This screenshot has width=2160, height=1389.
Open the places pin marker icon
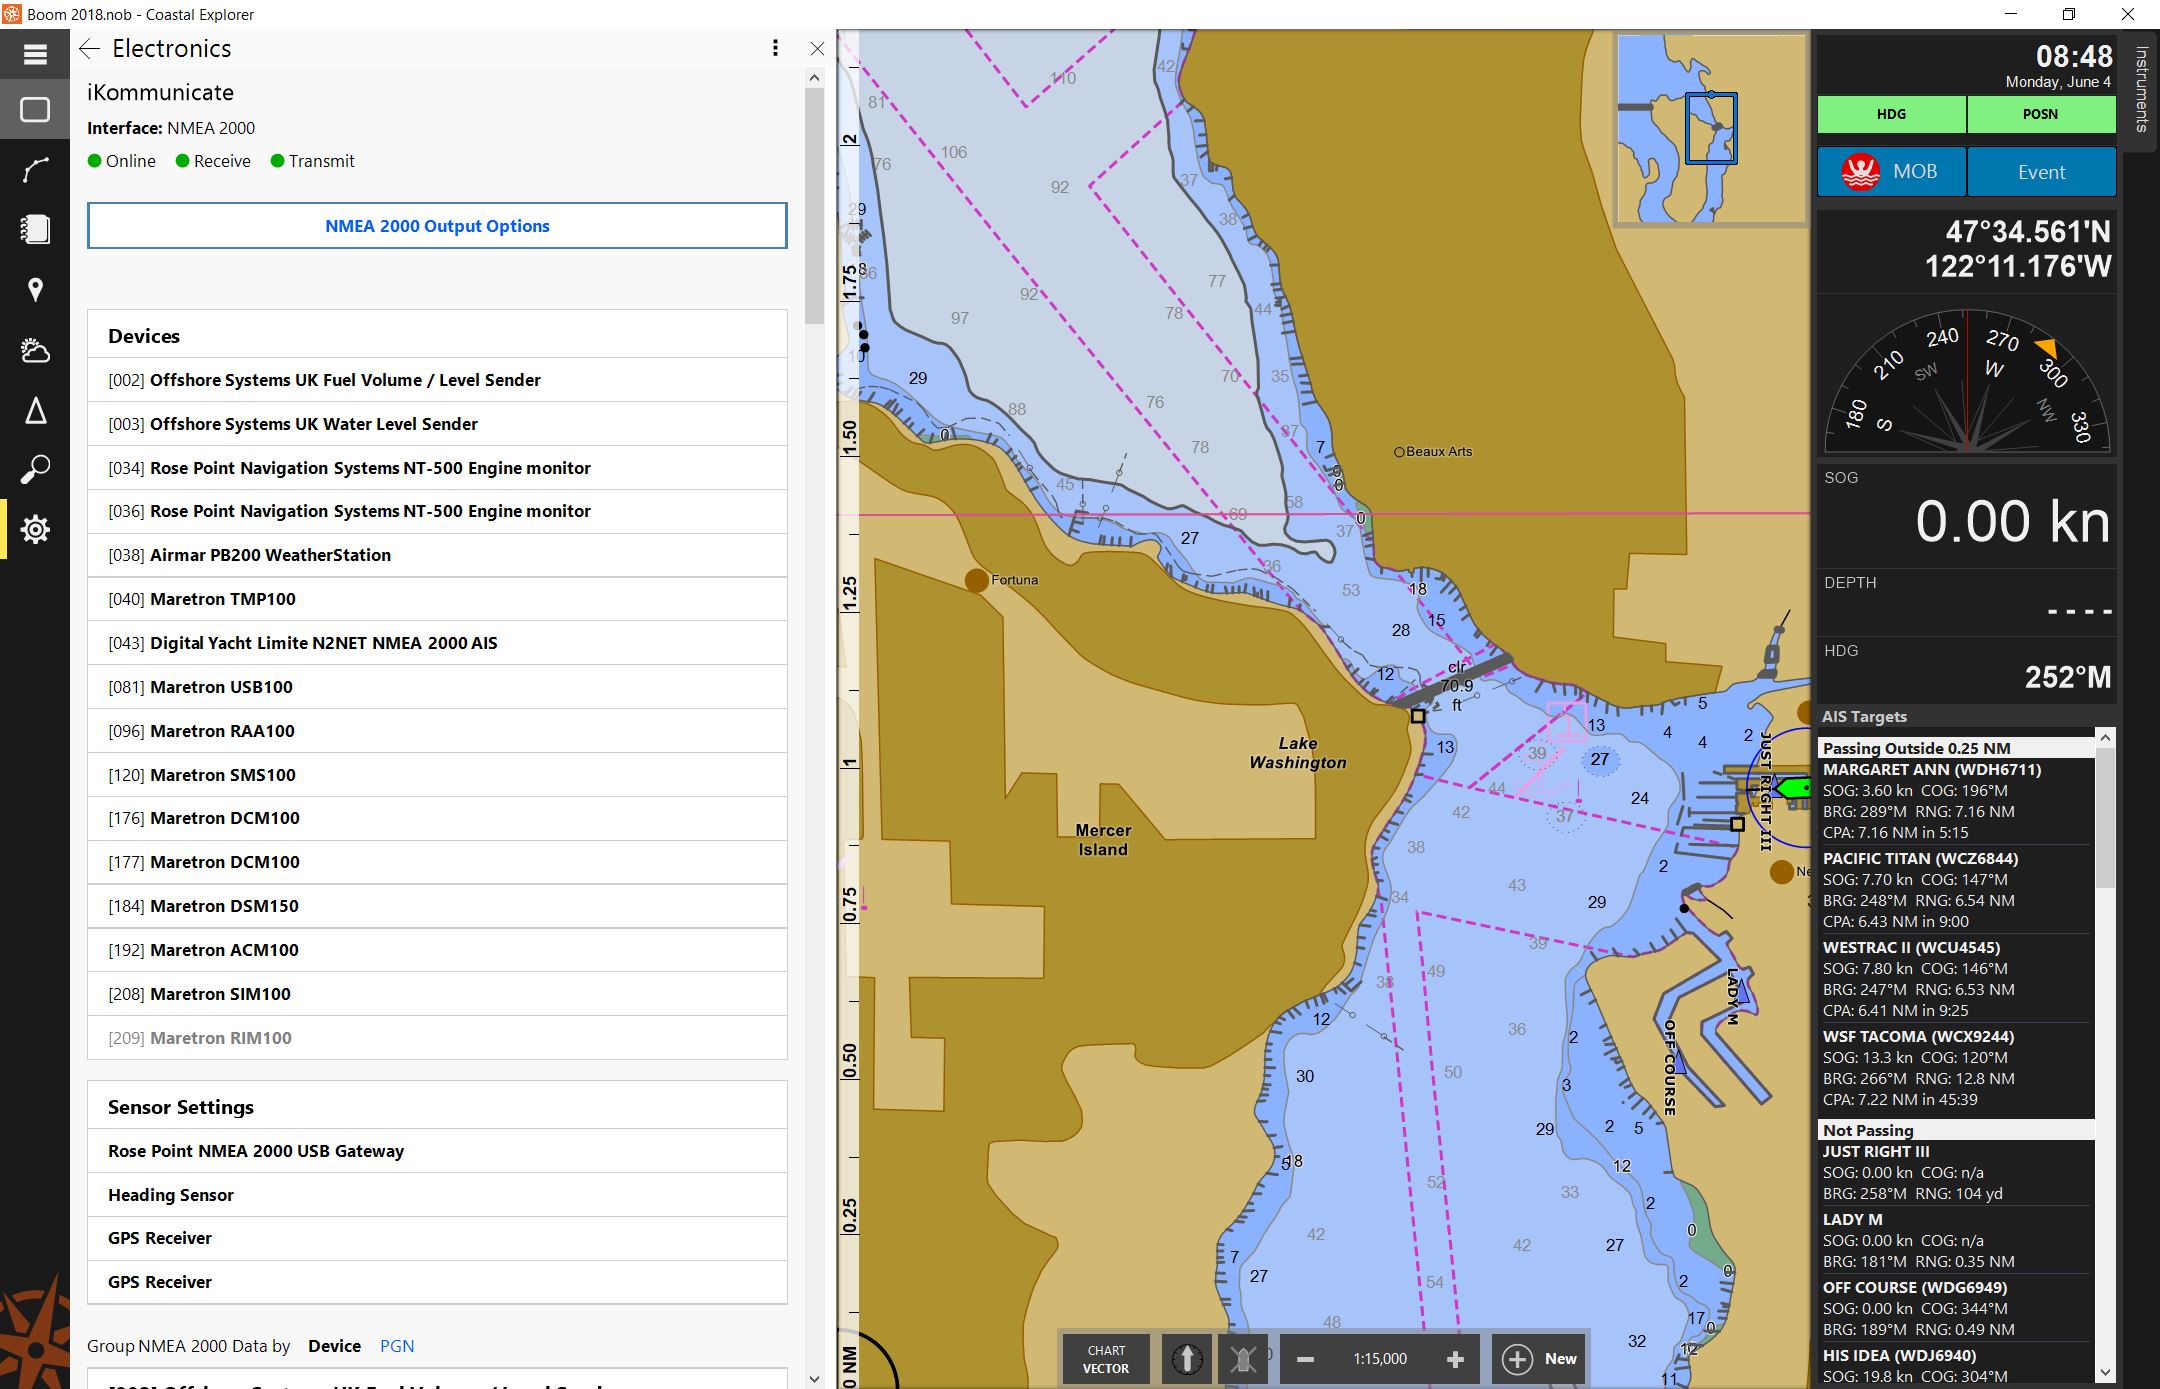pos(35,290)
